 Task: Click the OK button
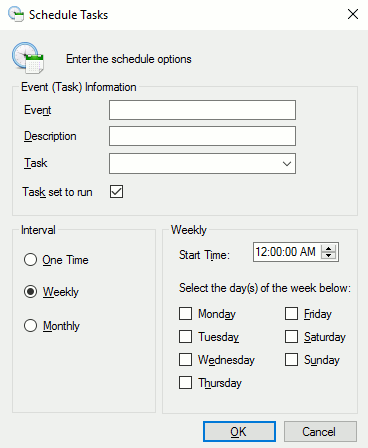point(239,432)
